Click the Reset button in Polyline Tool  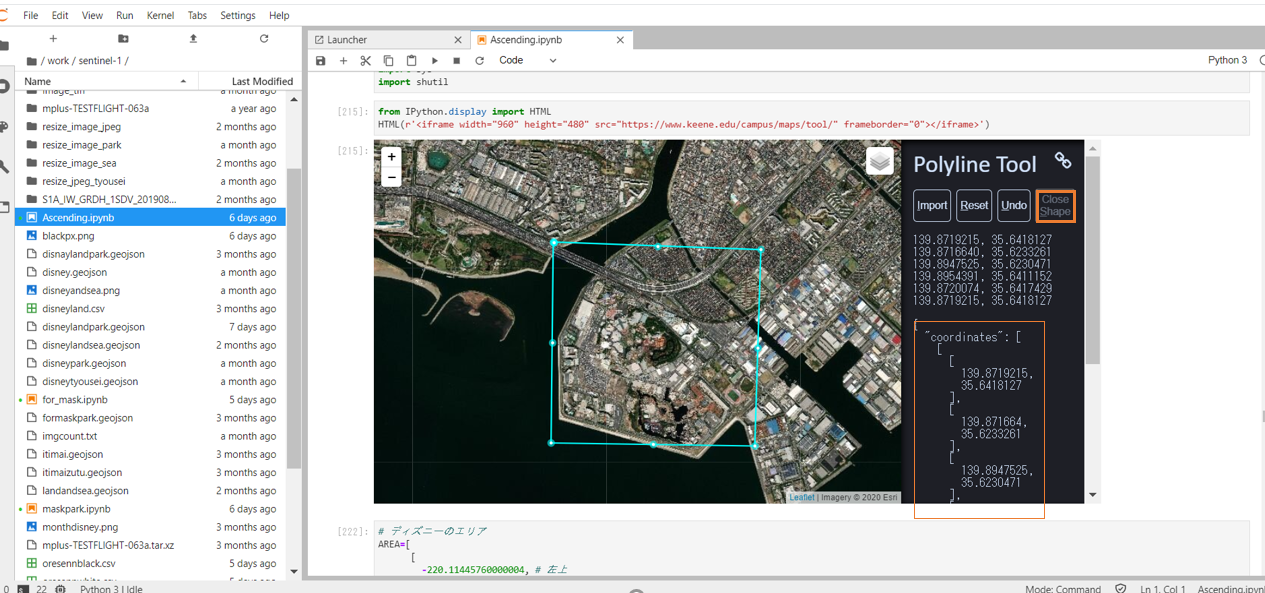pos(974,205)
